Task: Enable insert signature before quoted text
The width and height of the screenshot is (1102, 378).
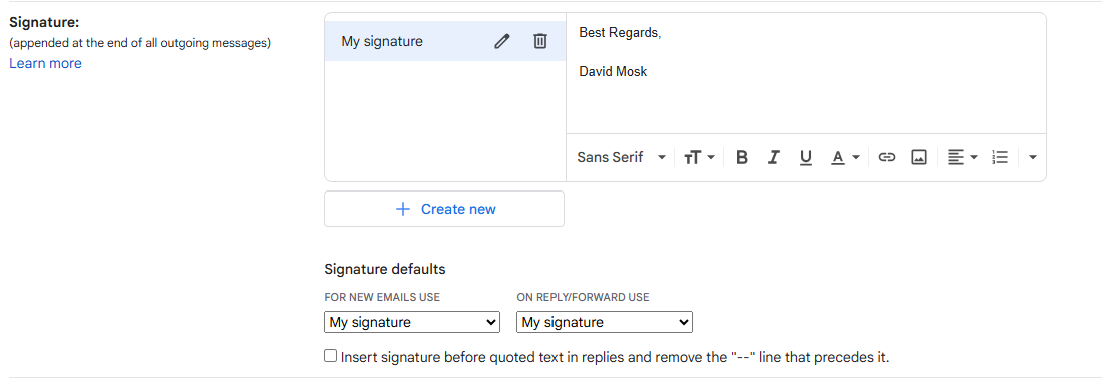Action: tap(330, 356)
